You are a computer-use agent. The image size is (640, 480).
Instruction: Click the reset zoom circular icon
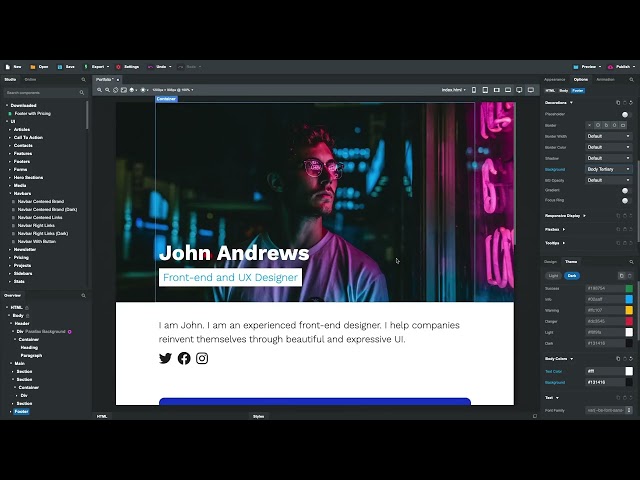tap(116, 90)
